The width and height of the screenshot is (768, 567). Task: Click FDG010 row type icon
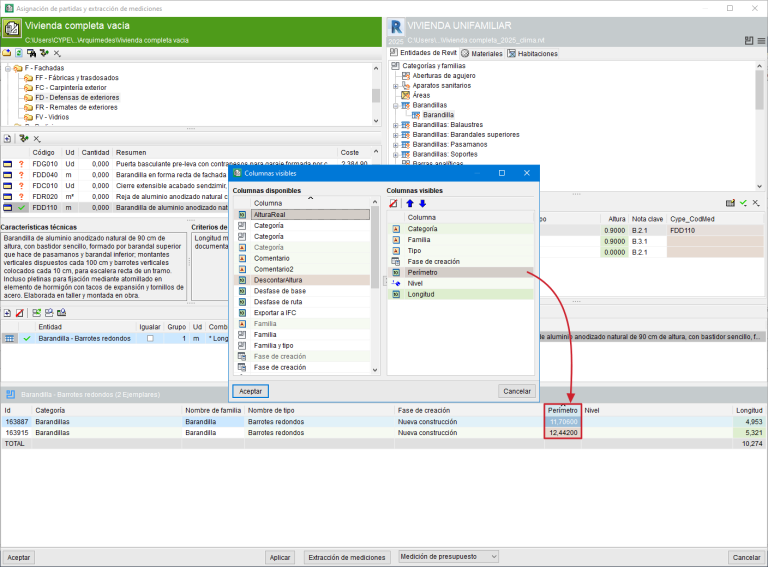(7, 164)
